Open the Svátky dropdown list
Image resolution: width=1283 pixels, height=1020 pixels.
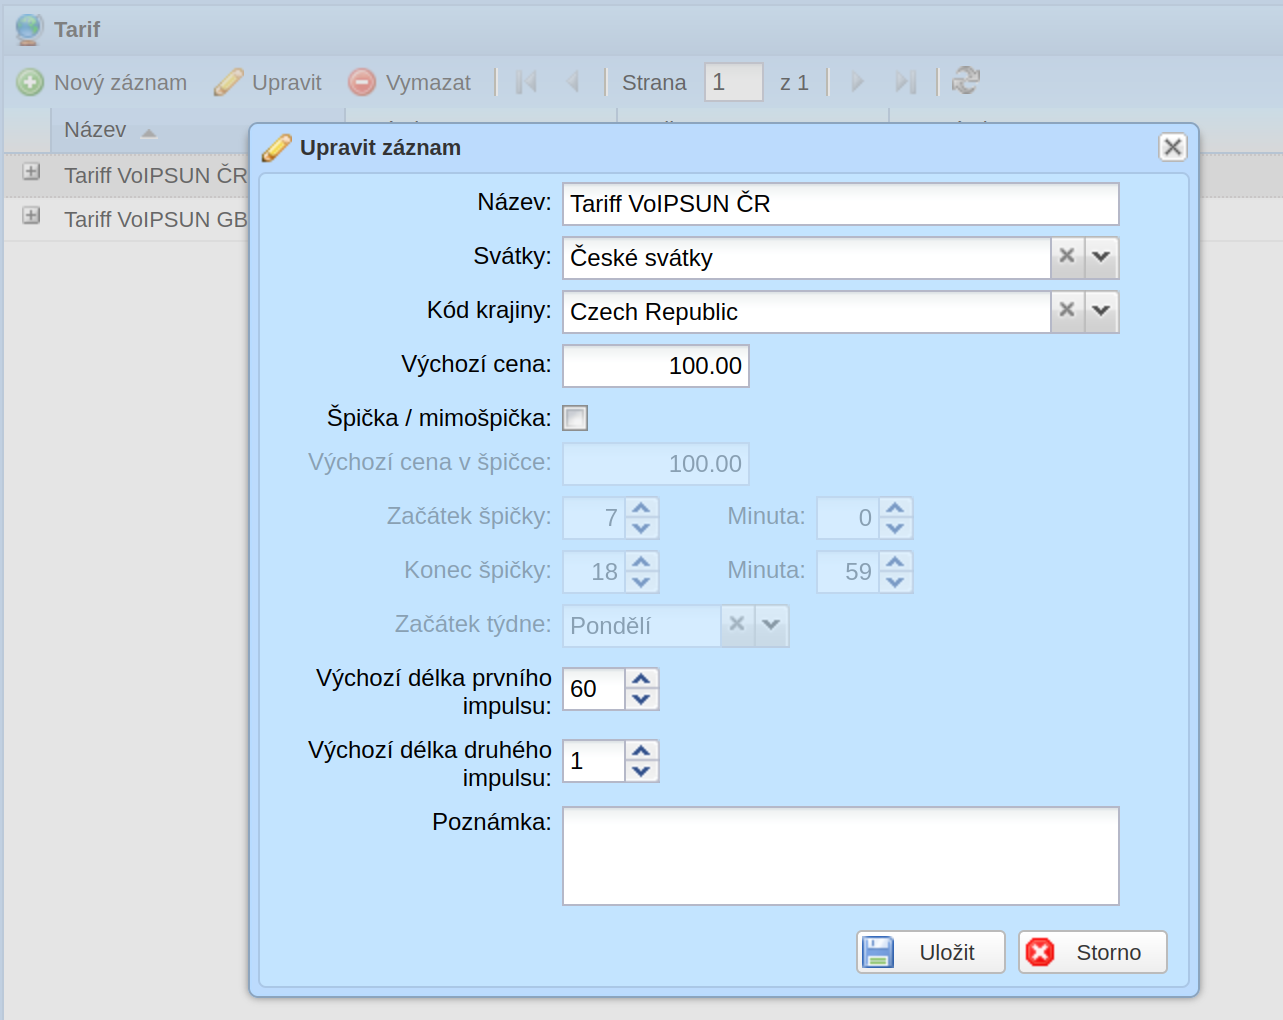pyautogui.click(x=1101, y=257)
